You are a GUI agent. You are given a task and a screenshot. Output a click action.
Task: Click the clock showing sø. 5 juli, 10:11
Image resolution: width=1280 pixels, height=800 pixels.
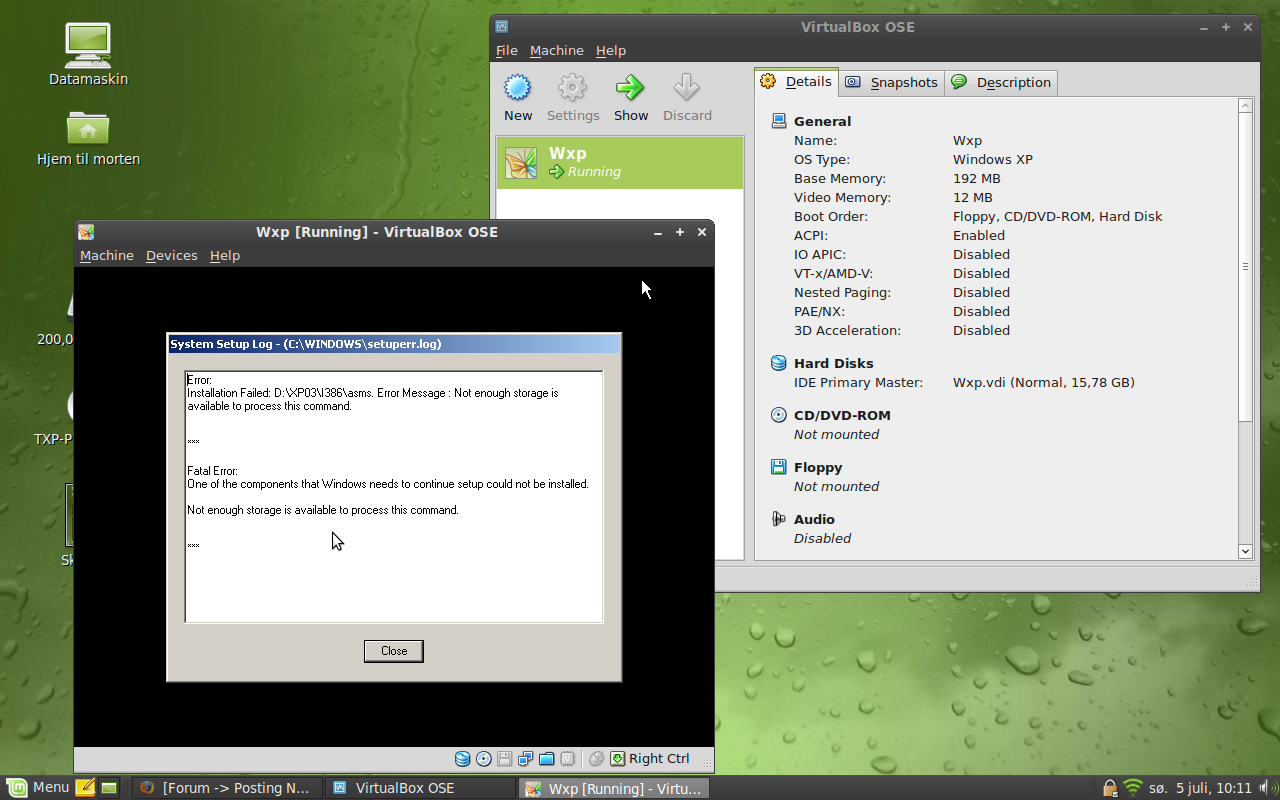click(x=1200, y=788)
